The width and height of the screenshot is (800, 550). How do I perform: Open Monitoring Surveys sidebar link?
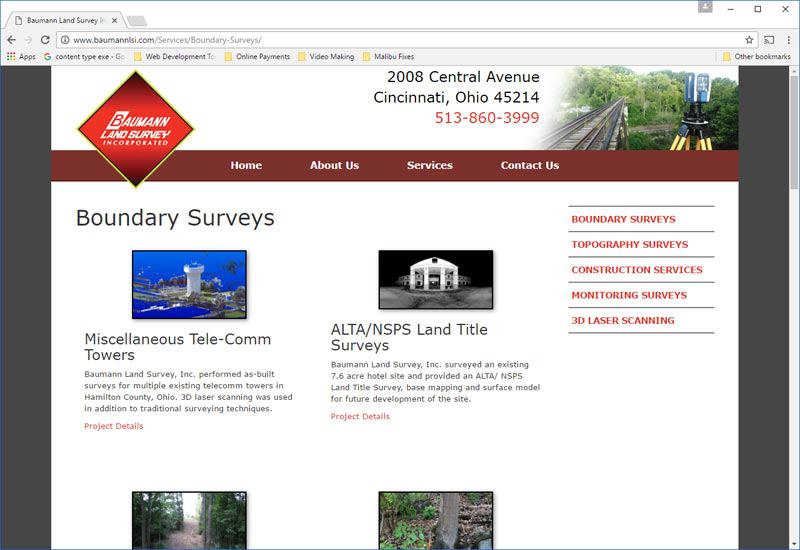[x=629, y=295]
